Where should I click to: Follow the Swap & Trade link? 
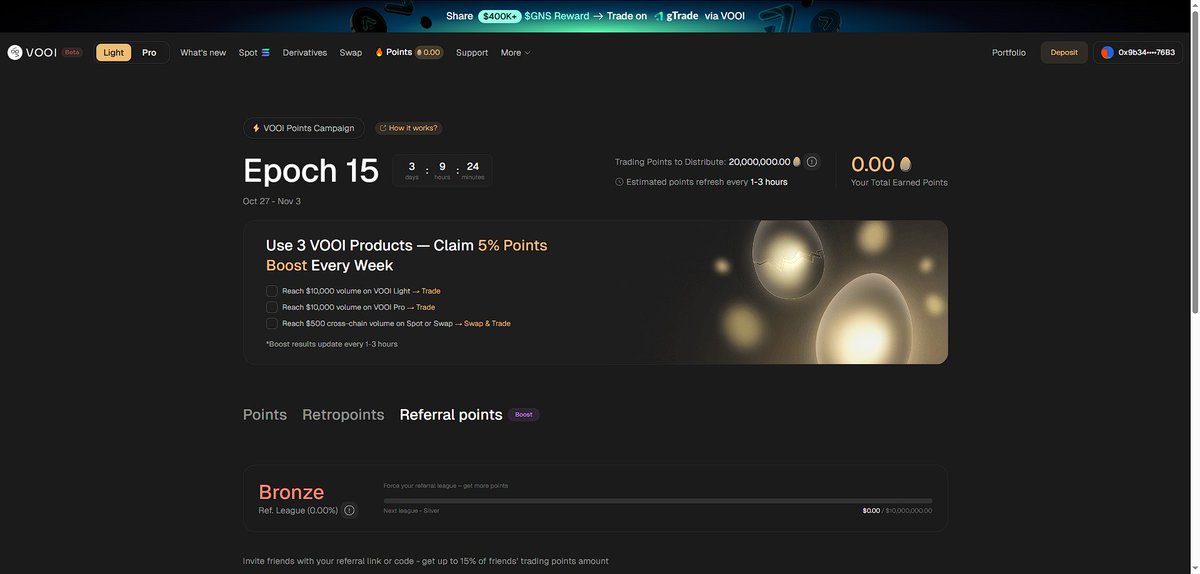pos(487,323)
